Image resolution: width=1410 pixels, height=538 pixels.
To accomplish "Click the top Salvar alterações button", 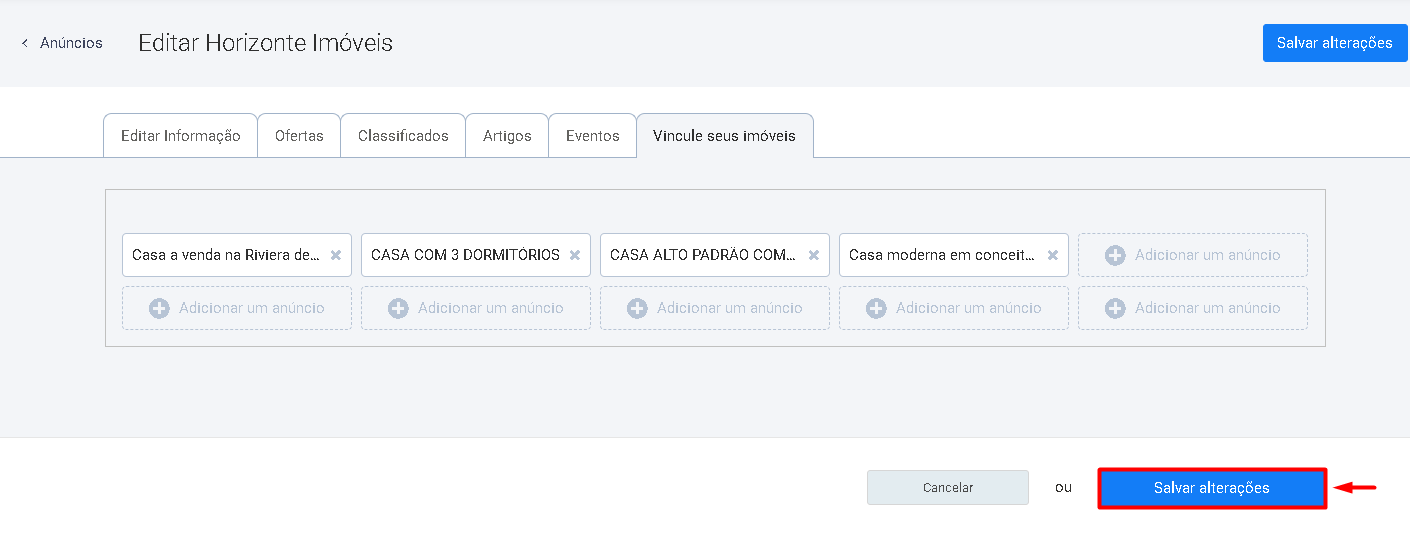I will (x=1335, y=43).
